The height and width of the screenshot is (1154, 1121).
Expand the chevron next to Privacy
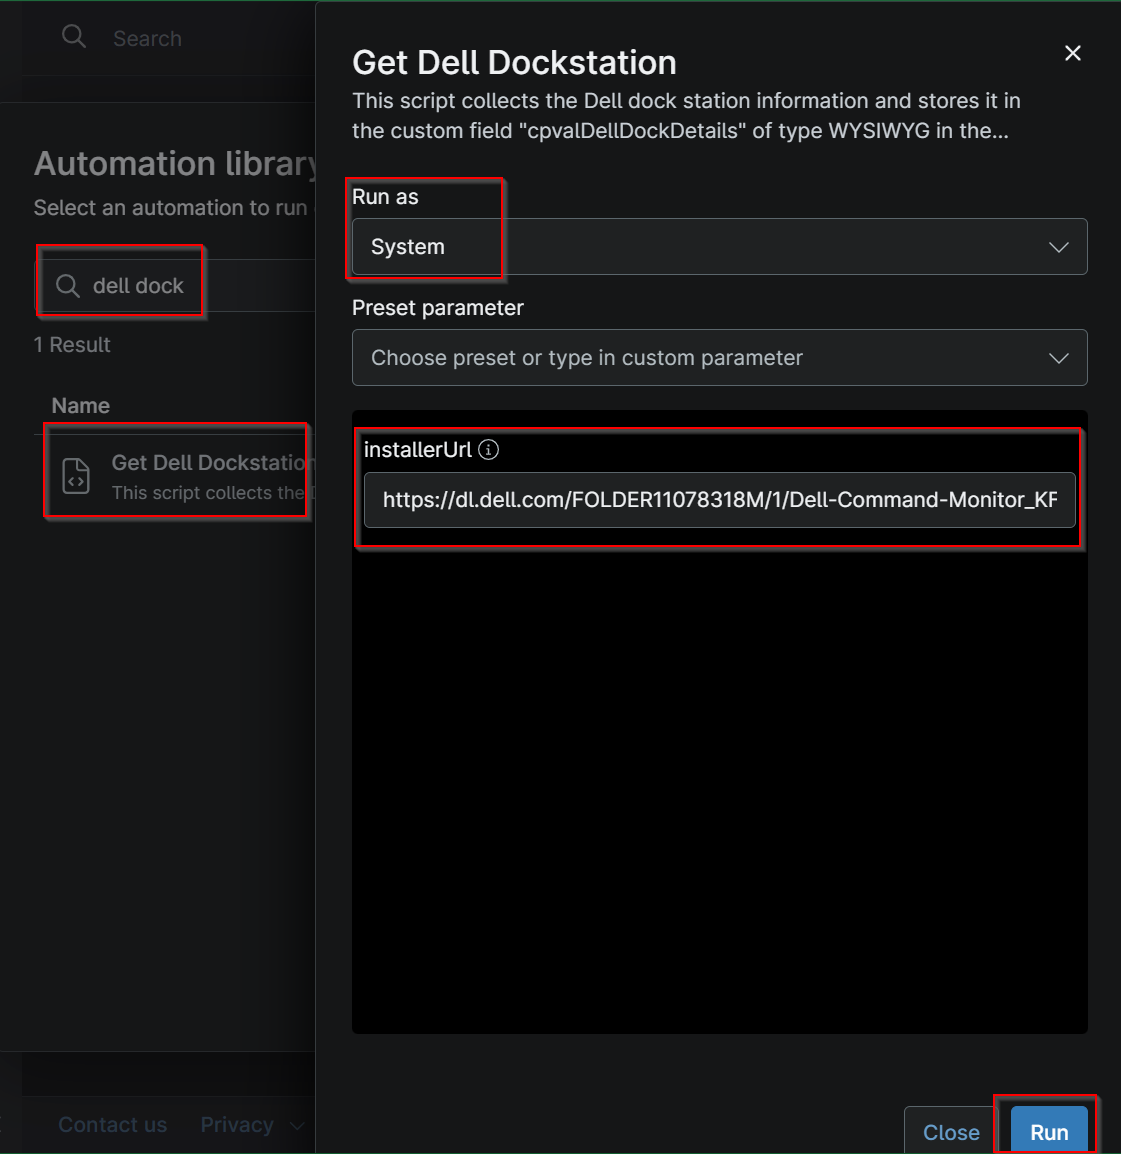click(x=297, y=1125)
